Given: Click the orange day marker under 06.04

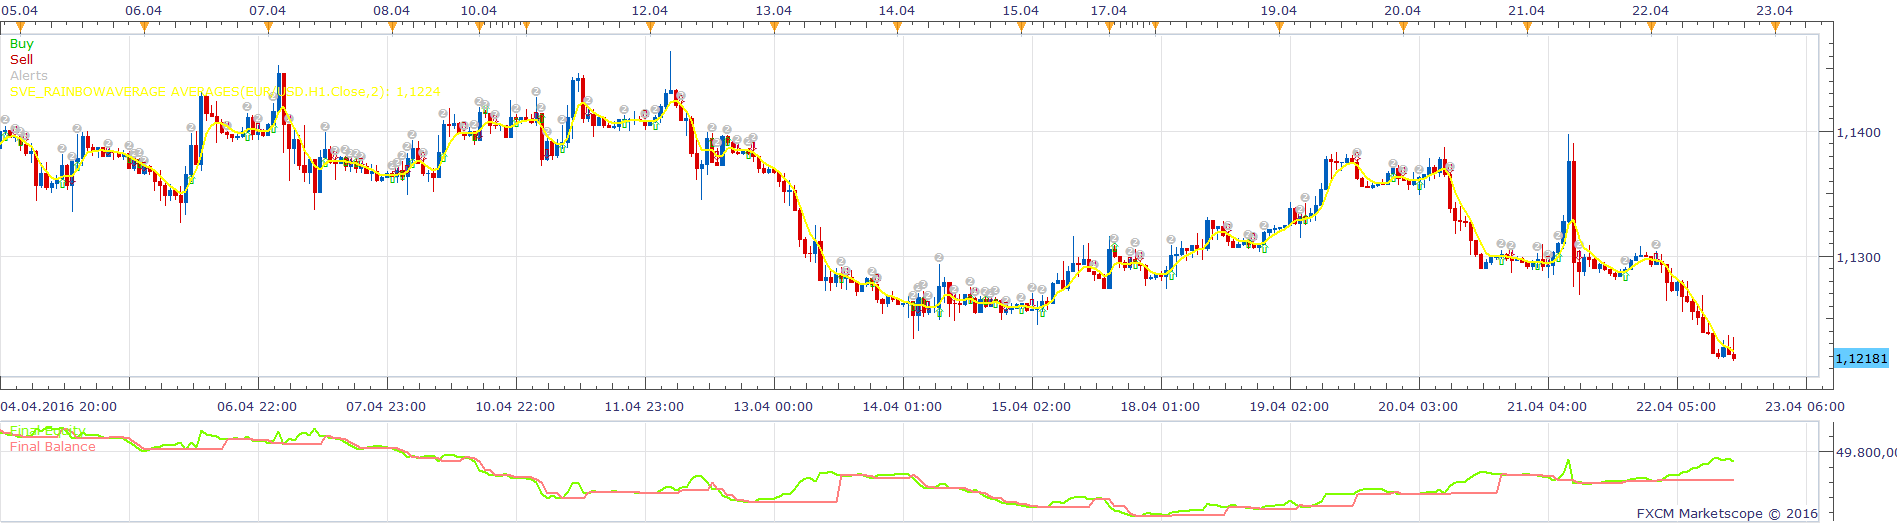Looking at the screenshot, I should click(x=144, y=27).
